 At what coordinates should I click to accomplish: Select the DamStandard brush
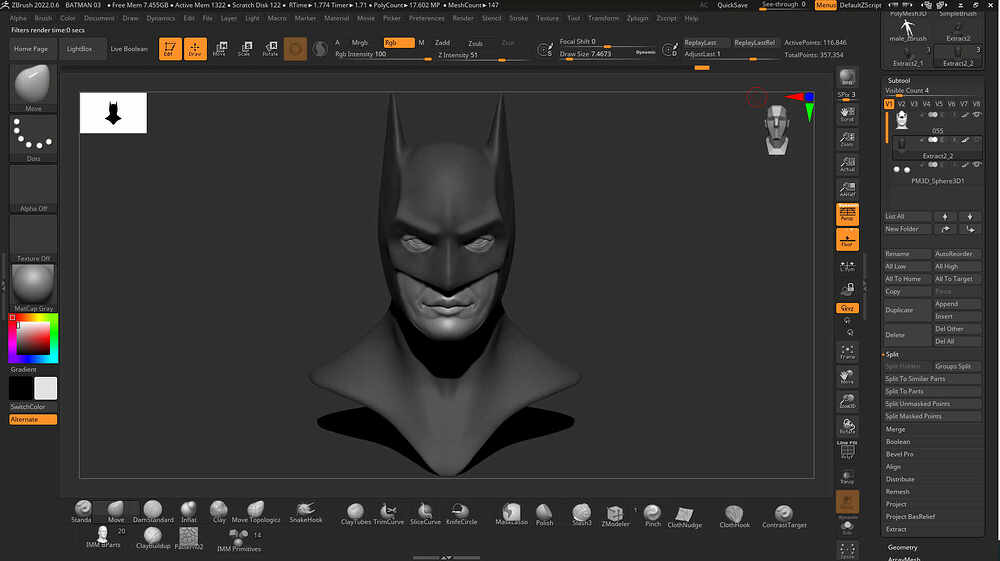tap(153, 511)
